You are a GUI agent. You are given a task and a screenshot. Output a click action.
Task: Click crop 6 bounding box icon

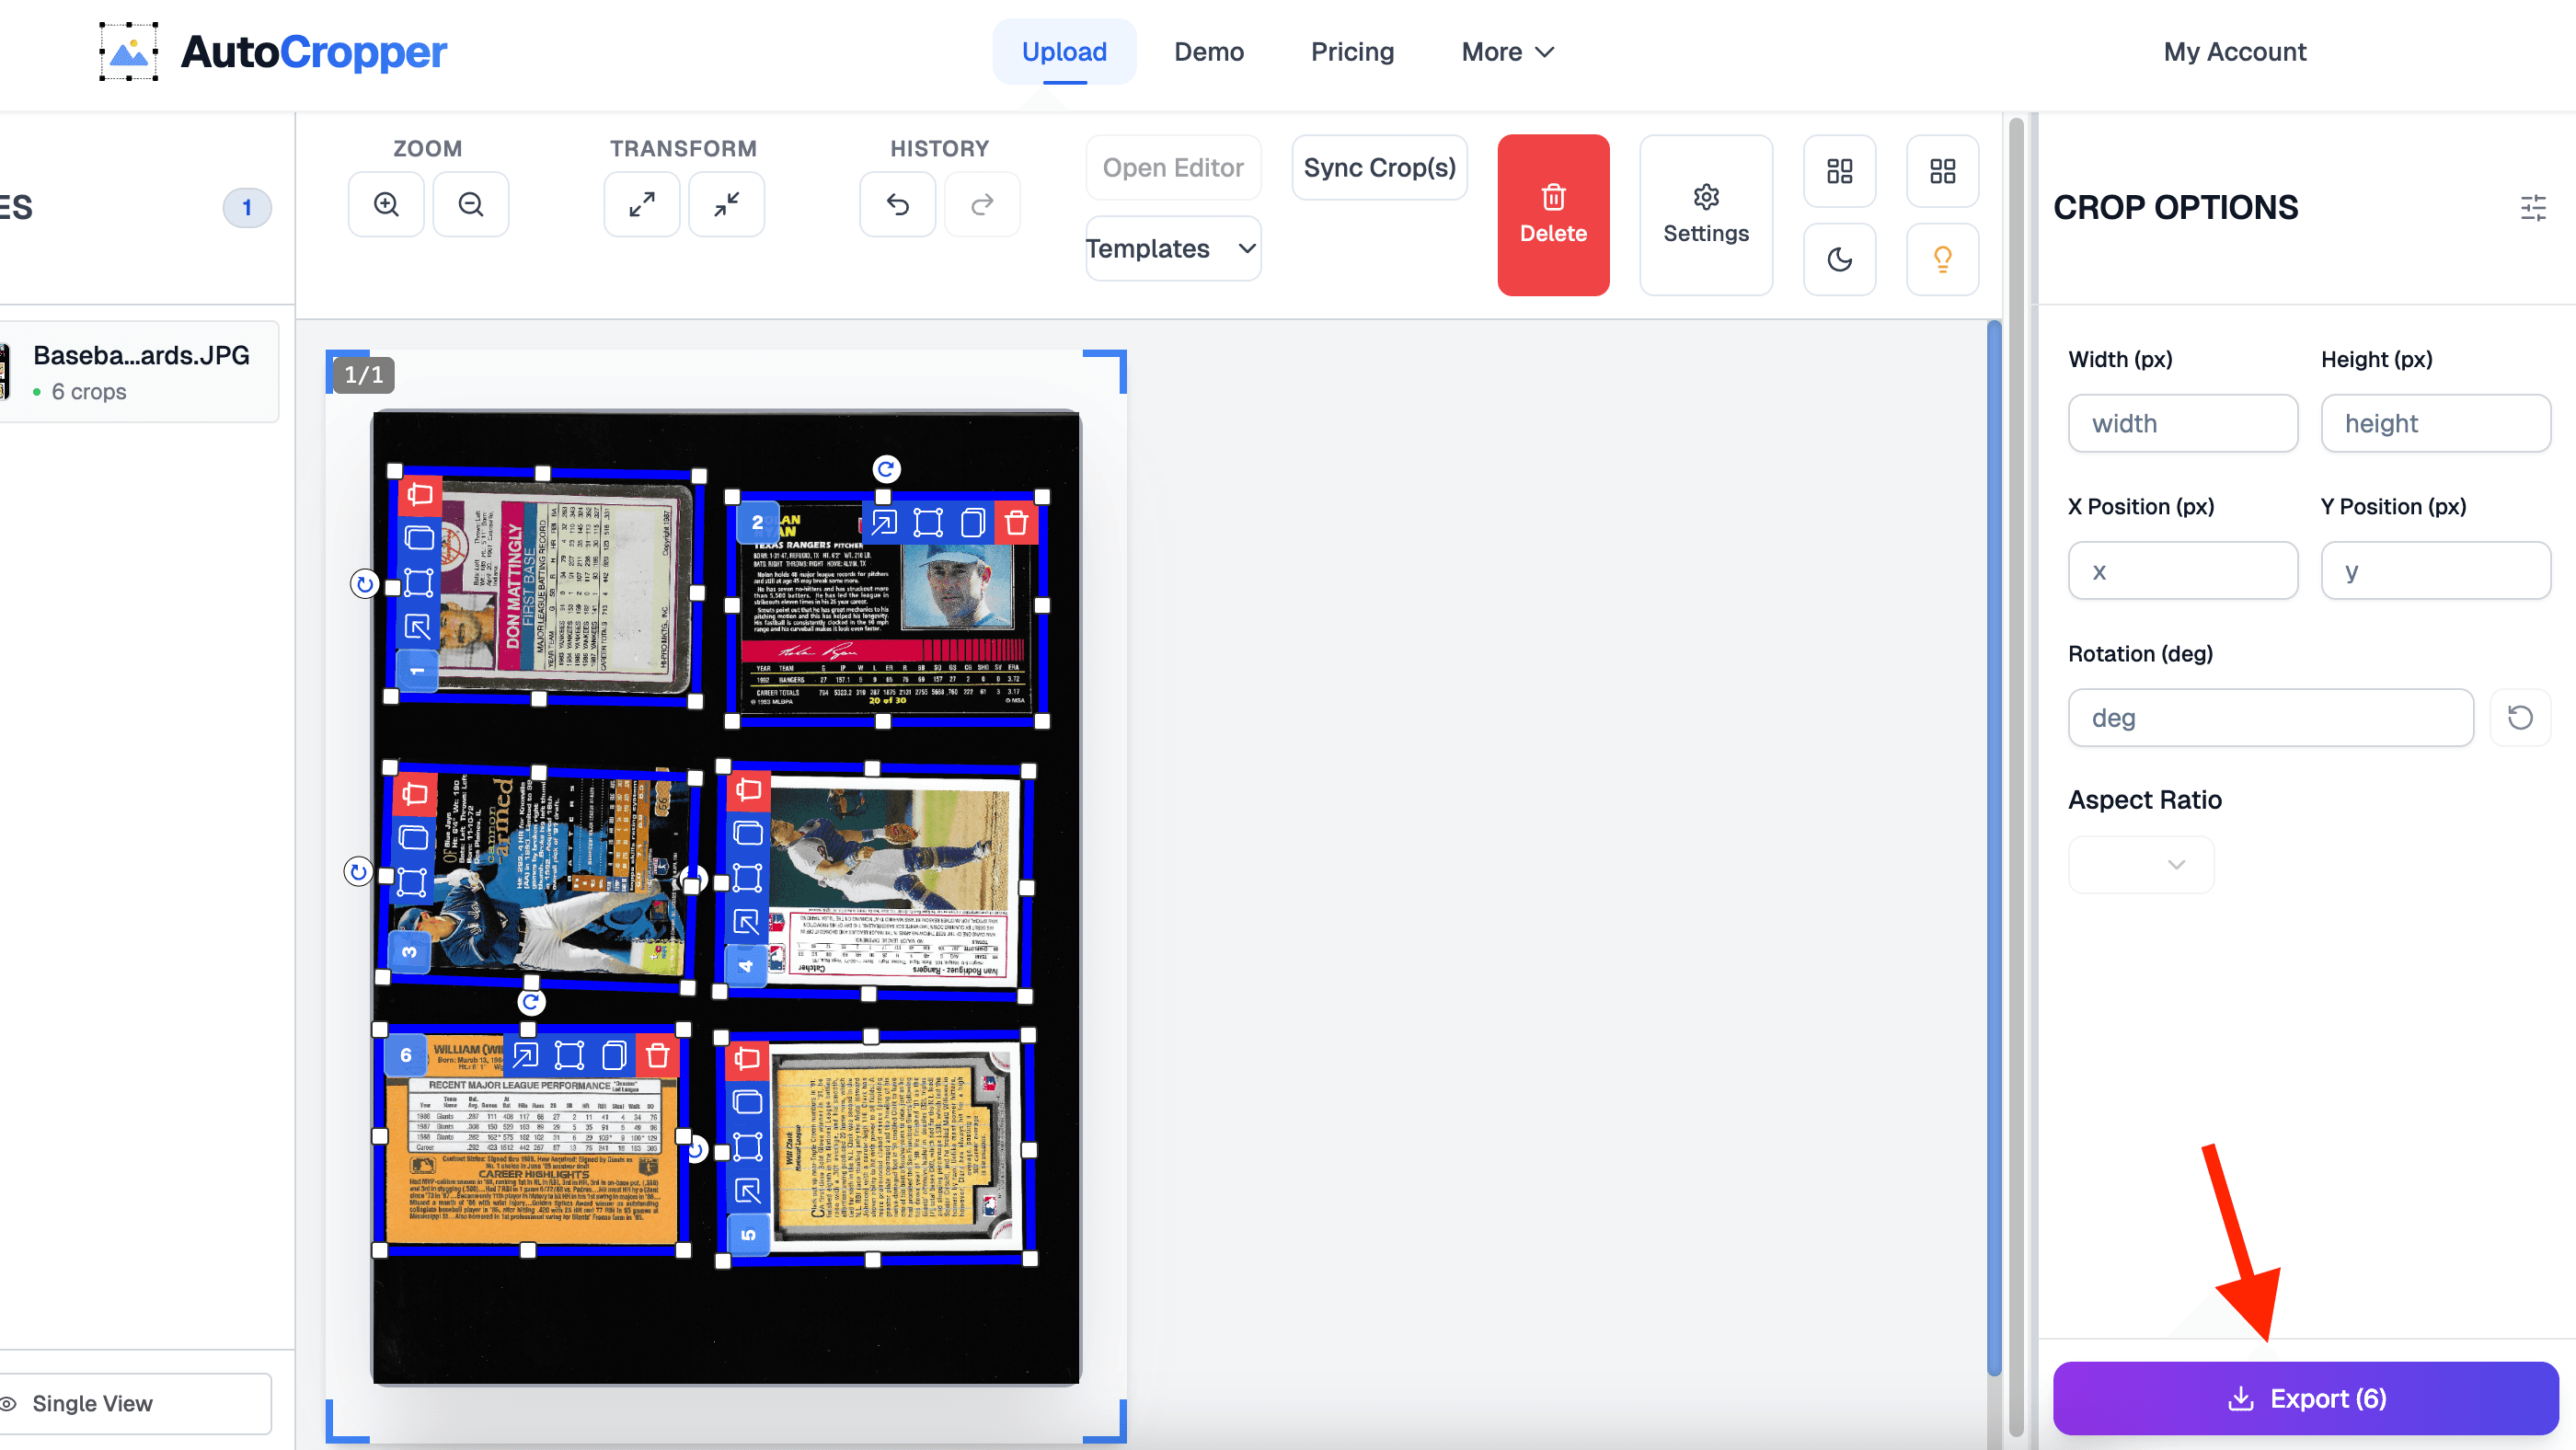coord(569,1055)
